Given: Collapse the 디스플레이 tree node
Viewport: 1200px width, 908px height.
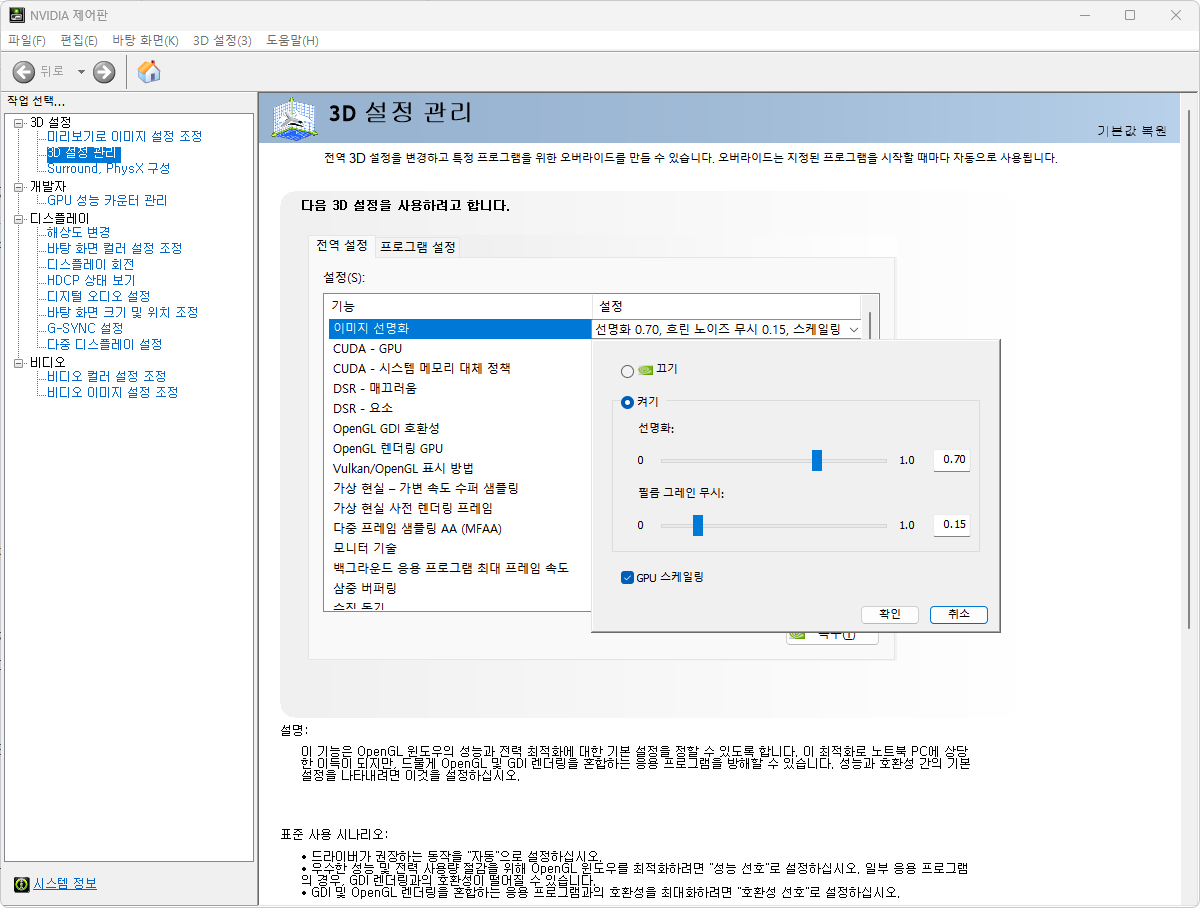Looking at the screenshot, I should pyautogui.click(x=20, y=218).
